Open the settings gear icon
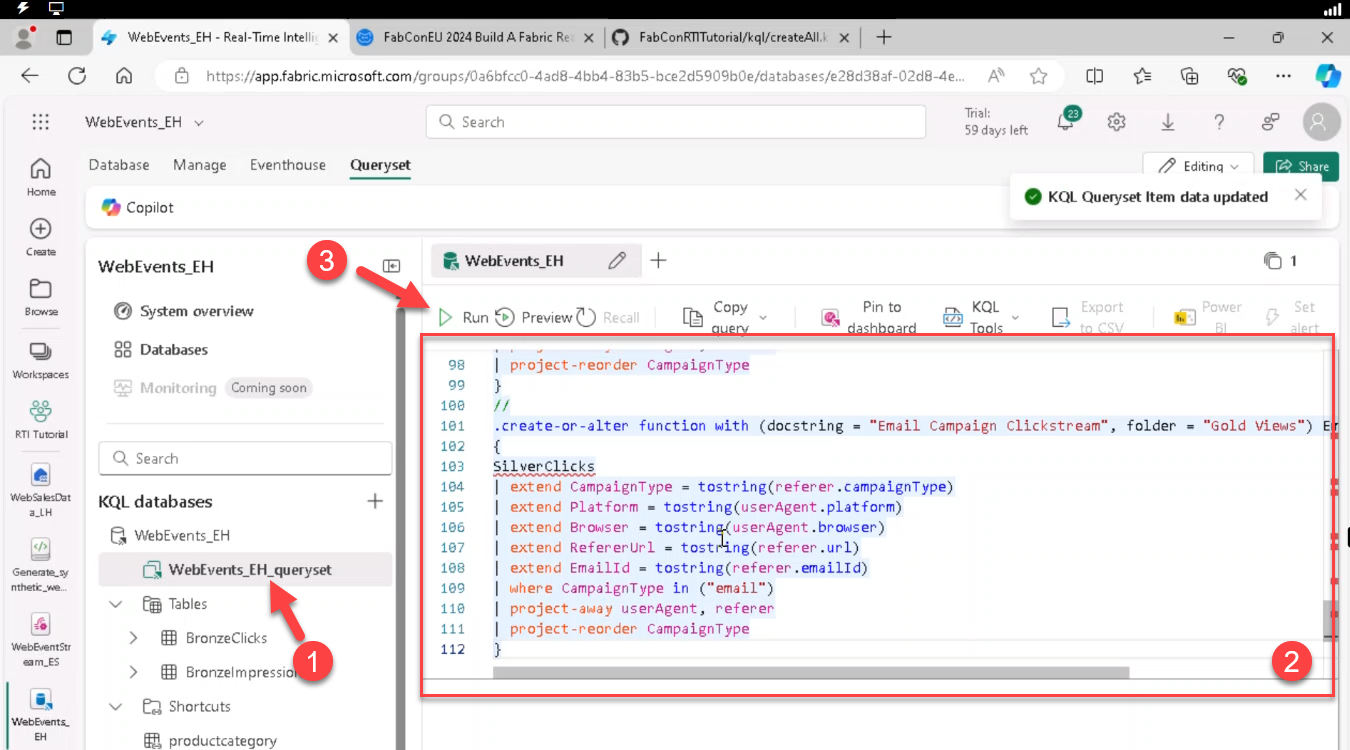1350x750 pixels. click(x=1116, y=122)
